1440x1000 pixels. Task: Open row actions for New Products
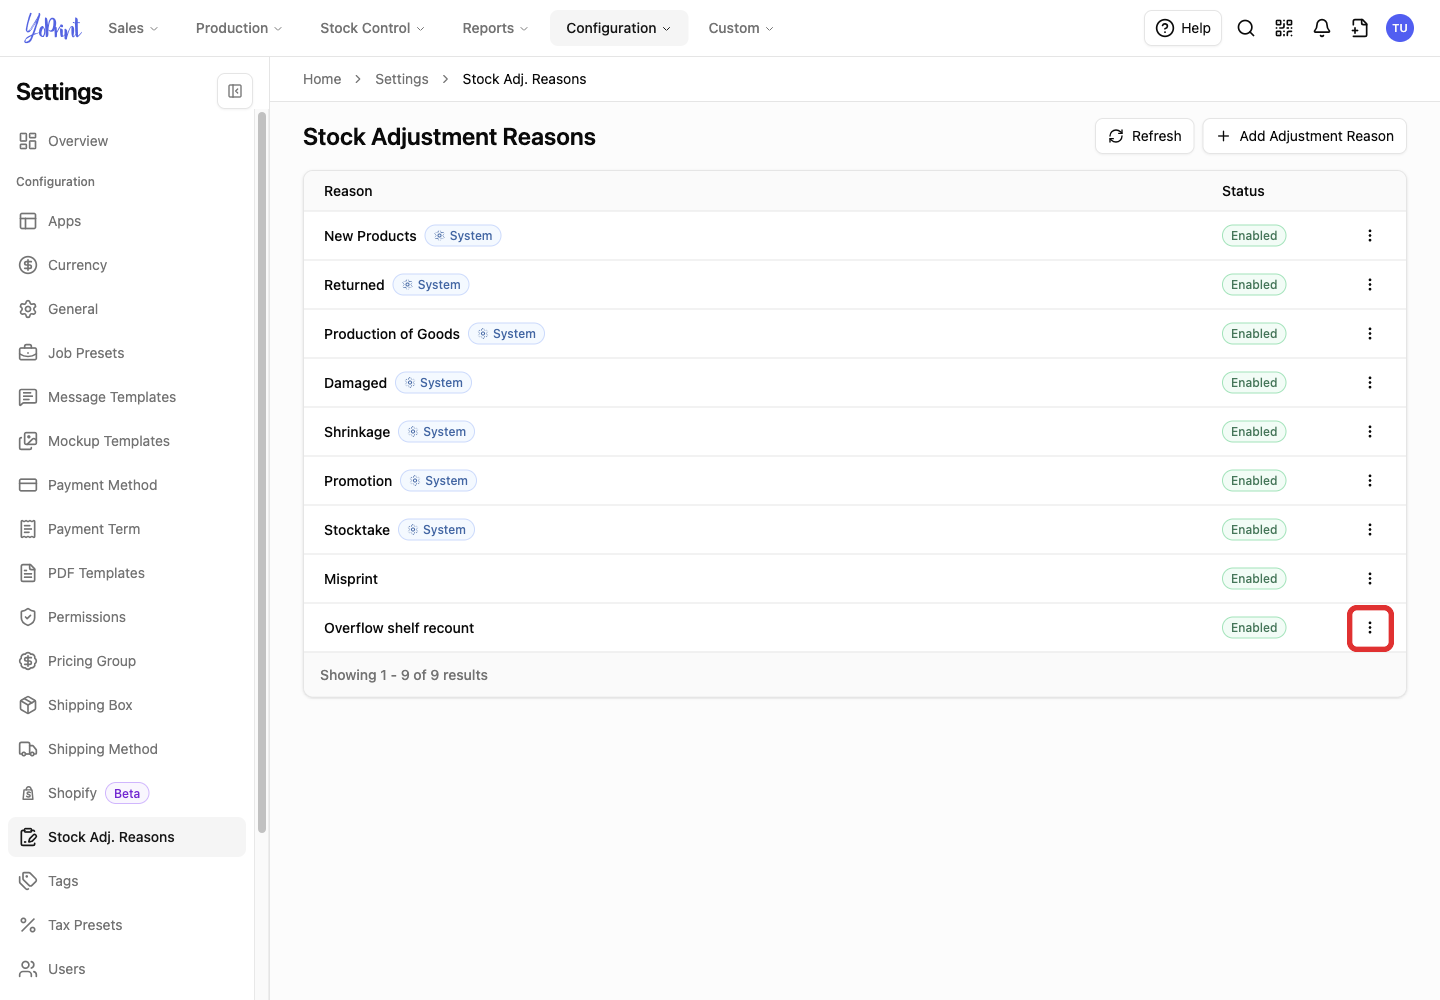pyautogui.click(x=1370, y=236)
